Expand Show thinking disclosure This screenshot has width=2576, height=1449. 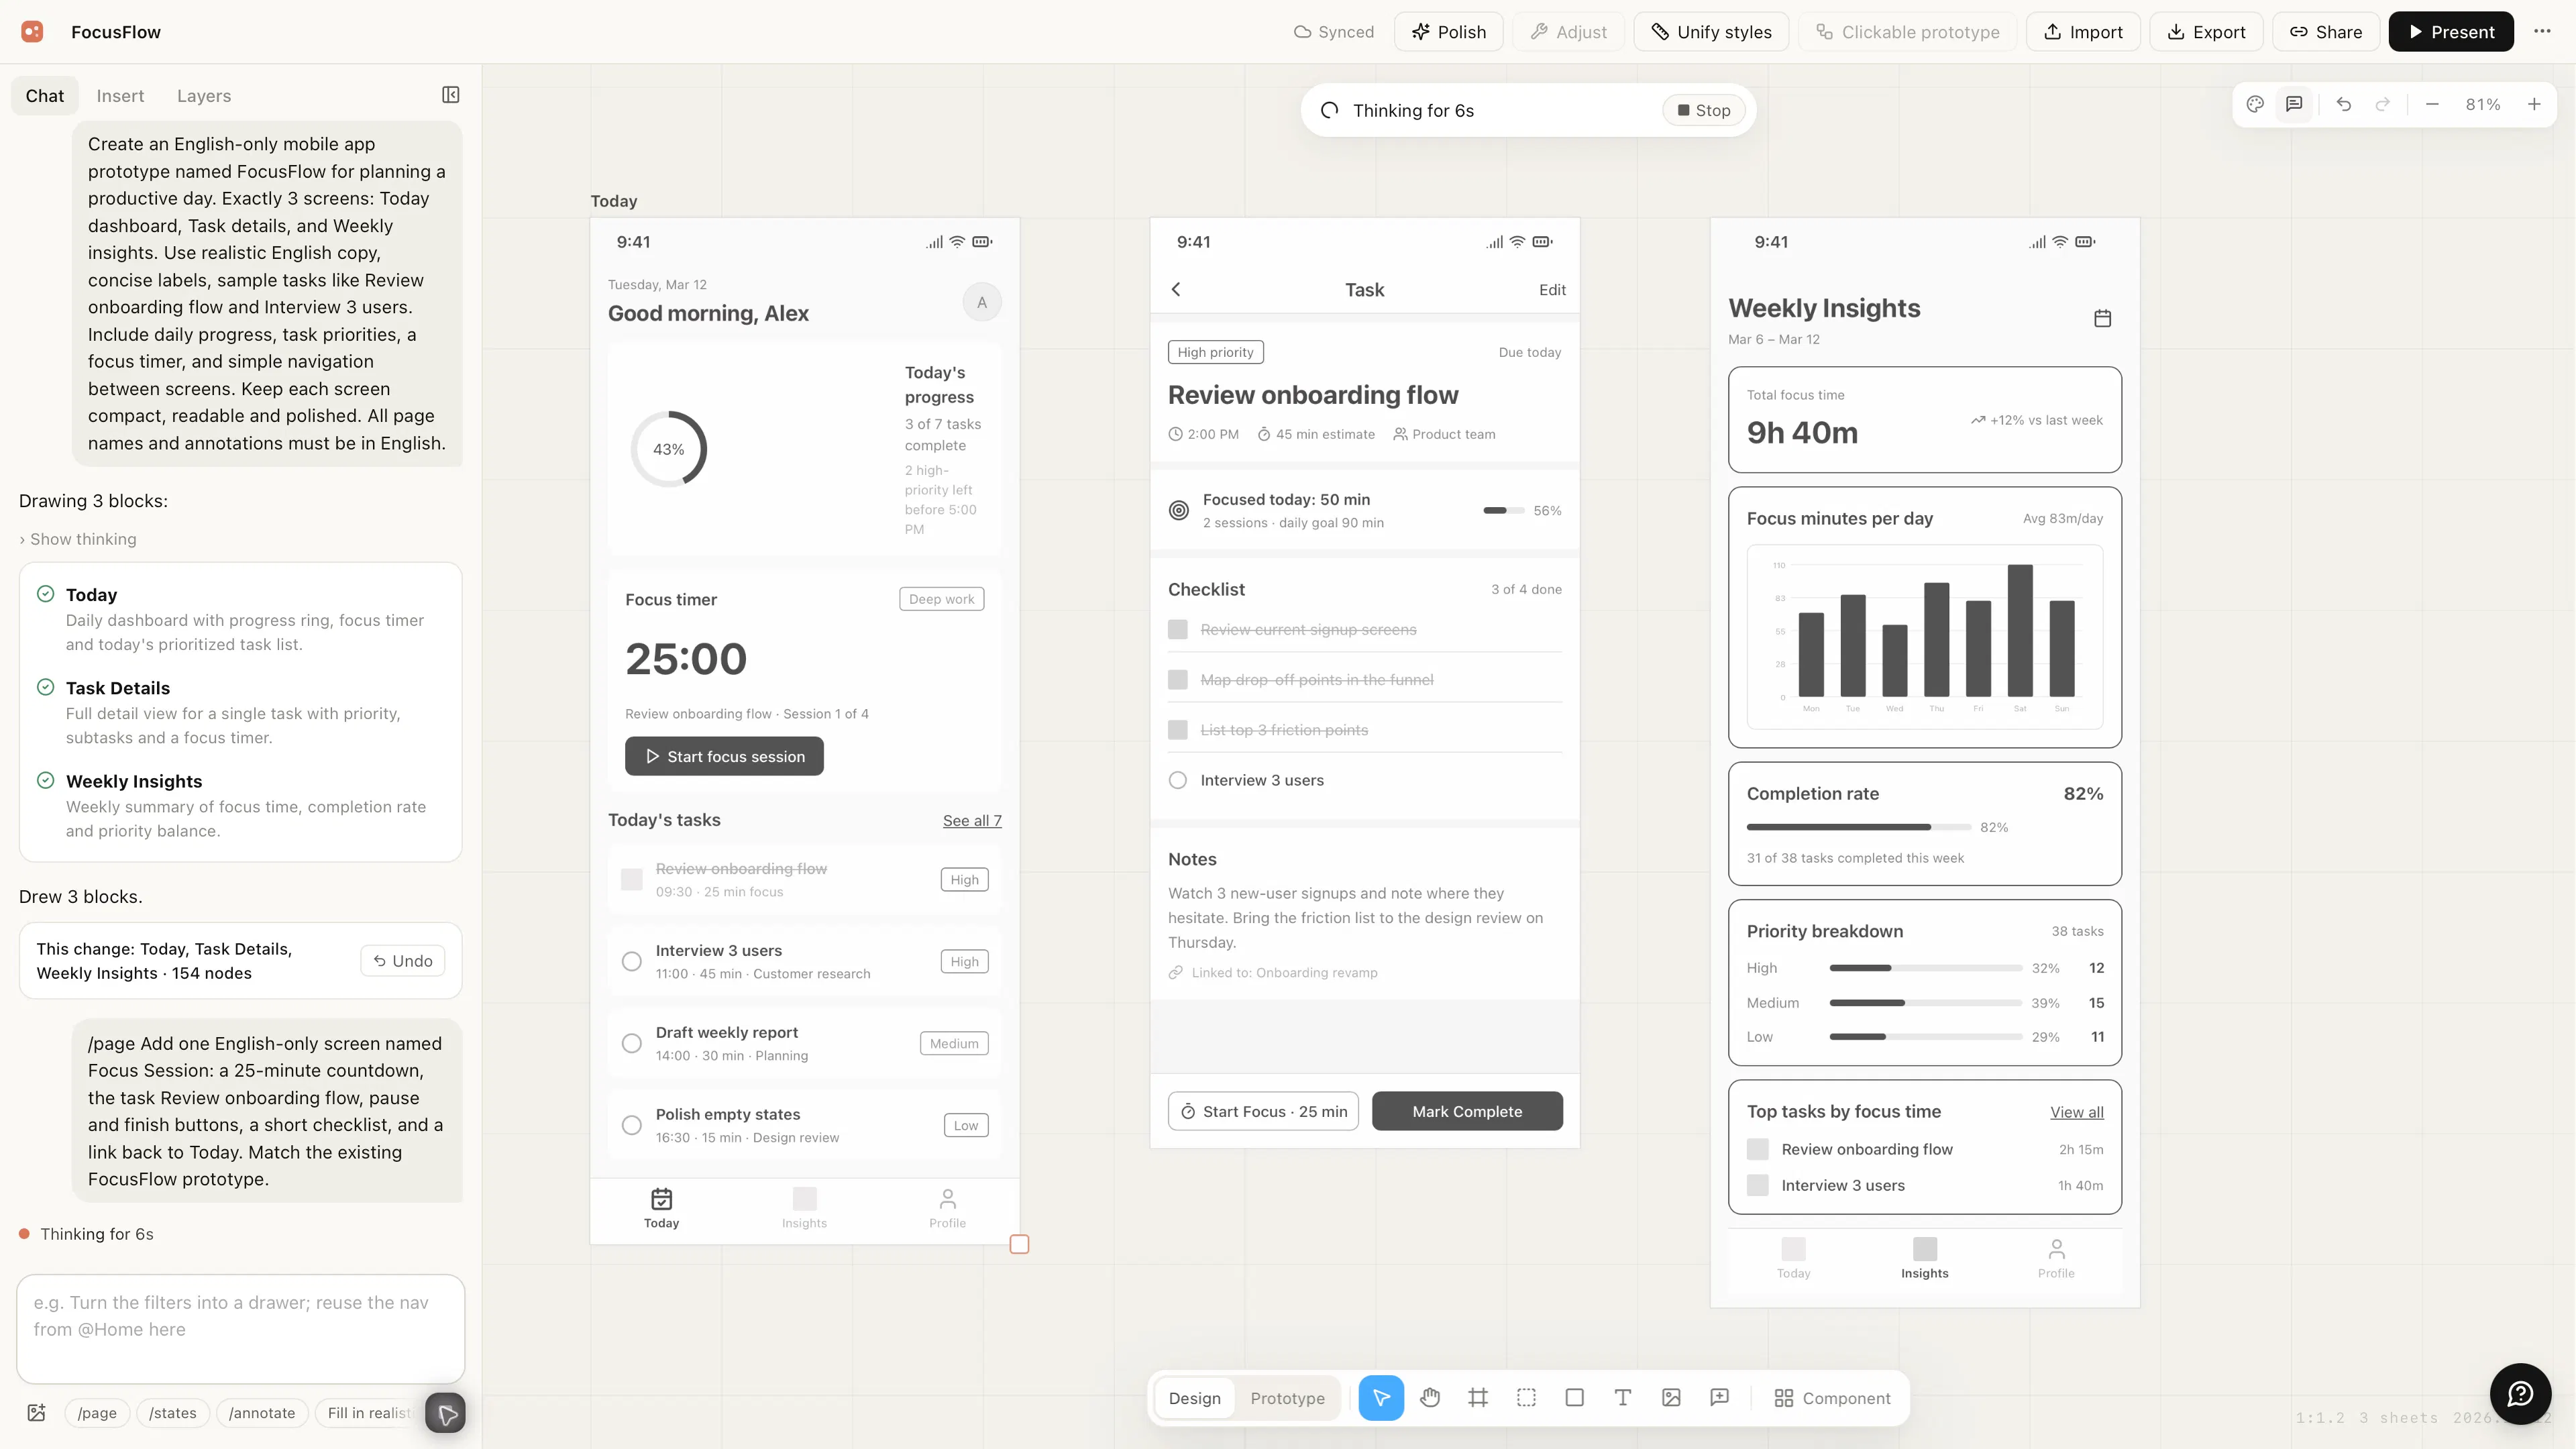tap(78, 539)
